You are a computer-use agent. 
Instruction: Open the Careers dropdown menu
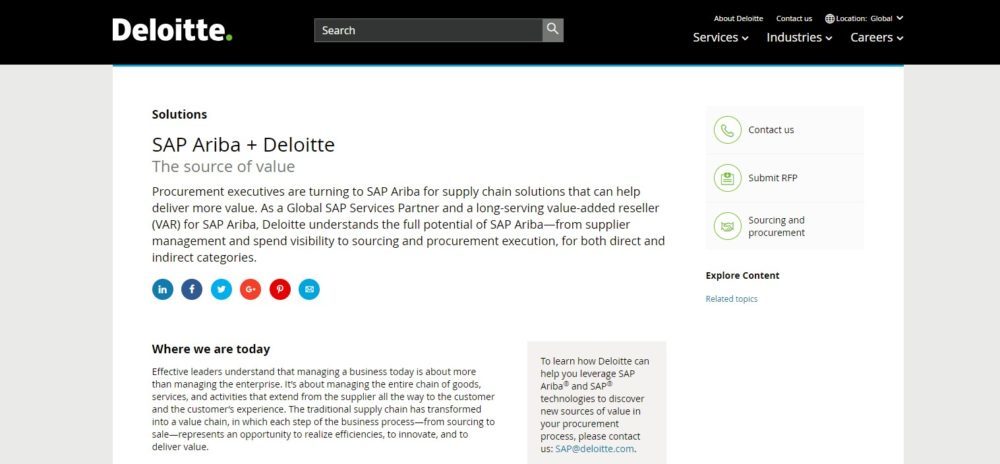click(x=877, y=38)
